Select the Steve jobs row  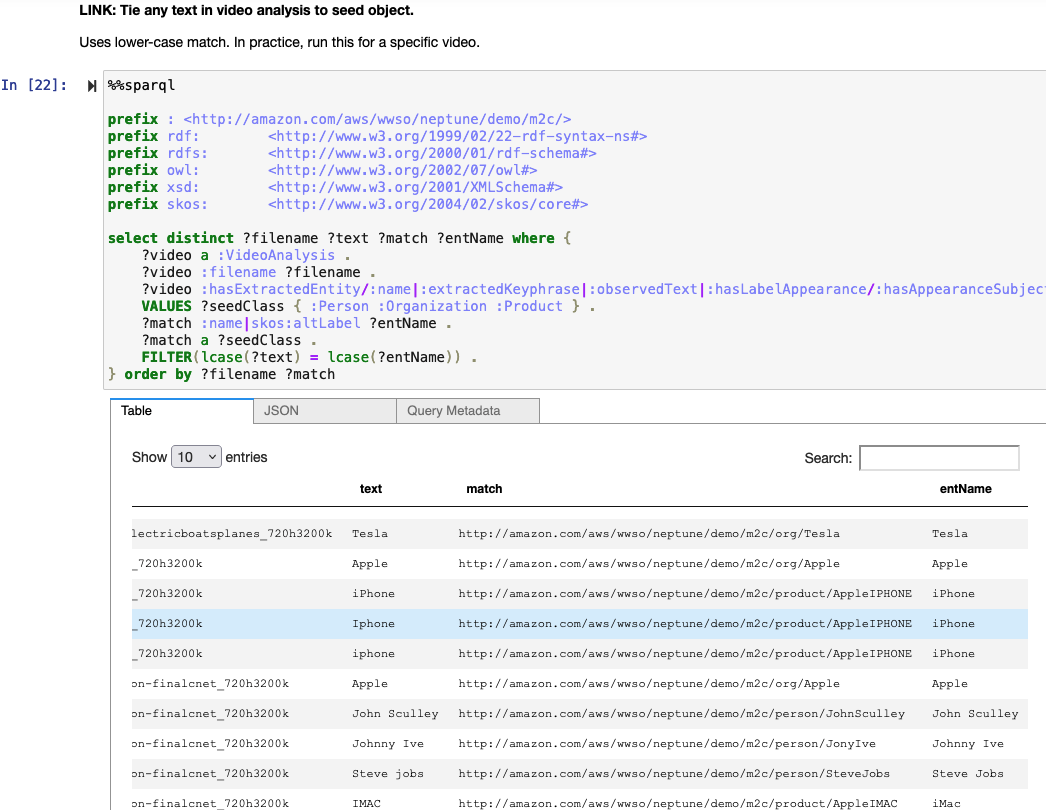click(x=500, y=773)
